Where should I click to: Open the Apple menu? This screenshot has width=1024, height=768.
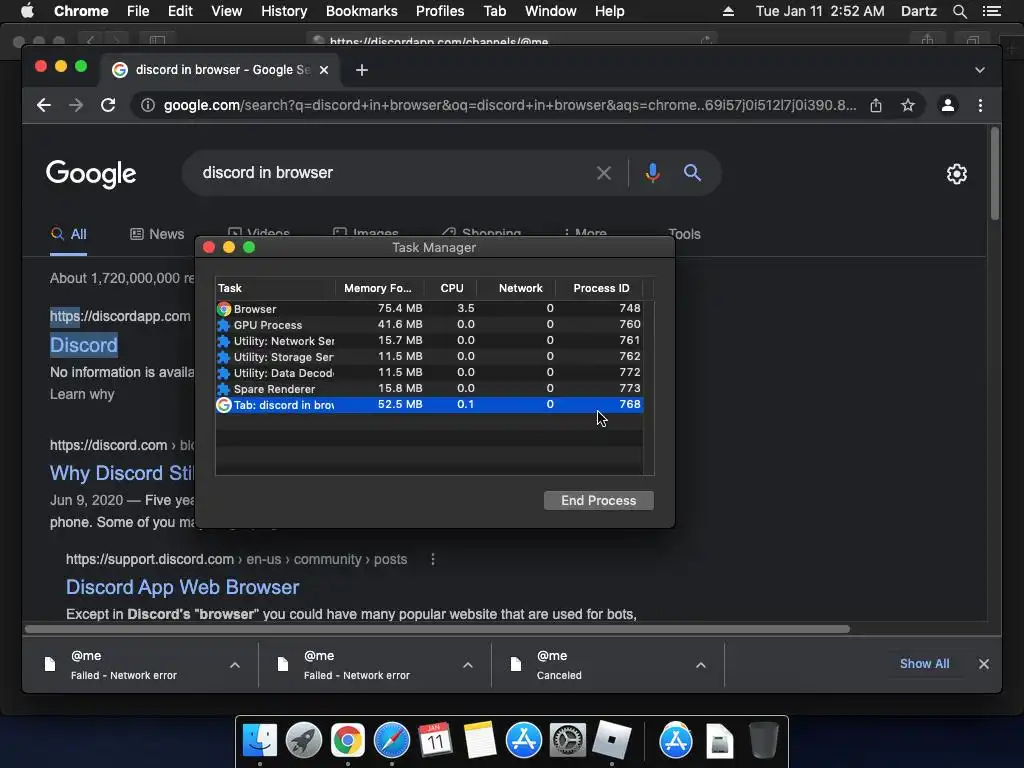pyautogui.click(x=27, y=11)
